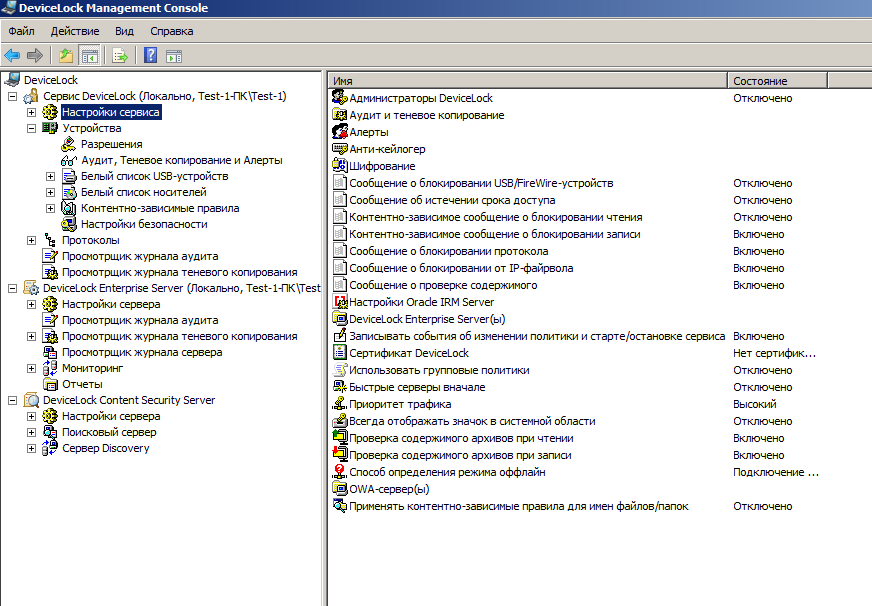Select Сообщение о проверке содержимого row
Image resolution: width=872 pixels, height=606 pixels.
coord(443,285)
